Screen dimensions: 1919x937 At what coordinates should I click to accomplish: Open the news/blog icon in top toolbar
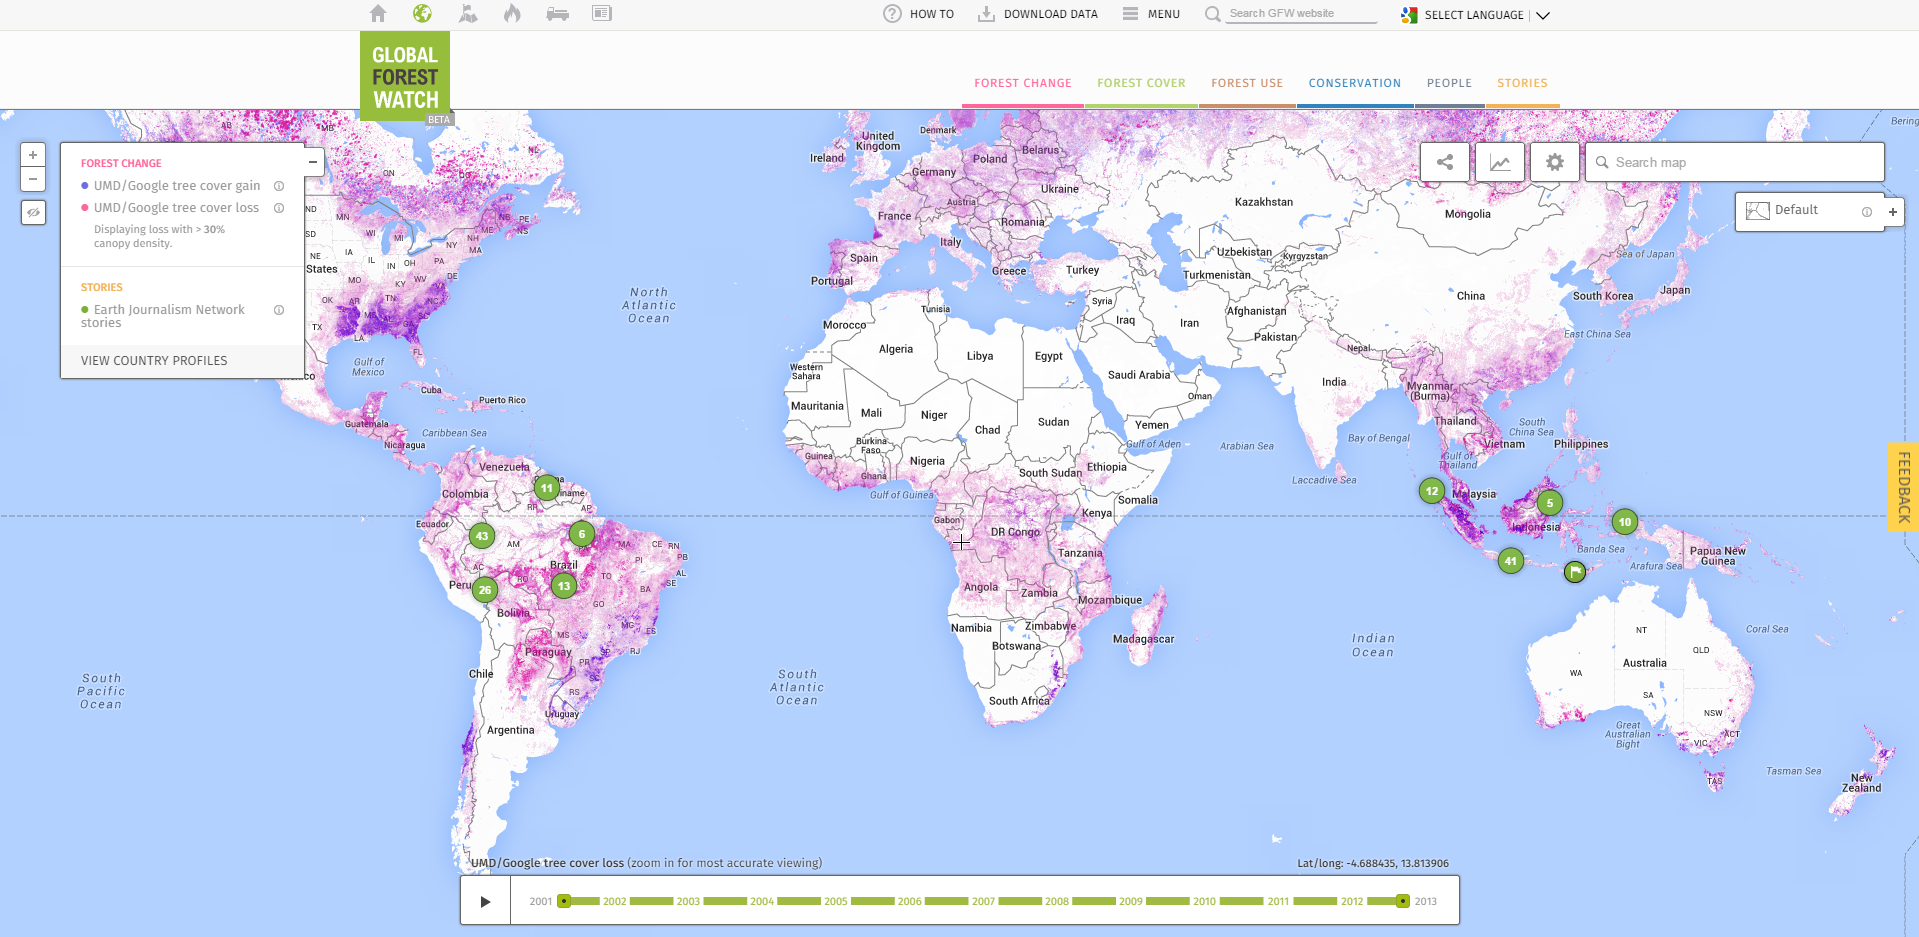pos(601,14)
